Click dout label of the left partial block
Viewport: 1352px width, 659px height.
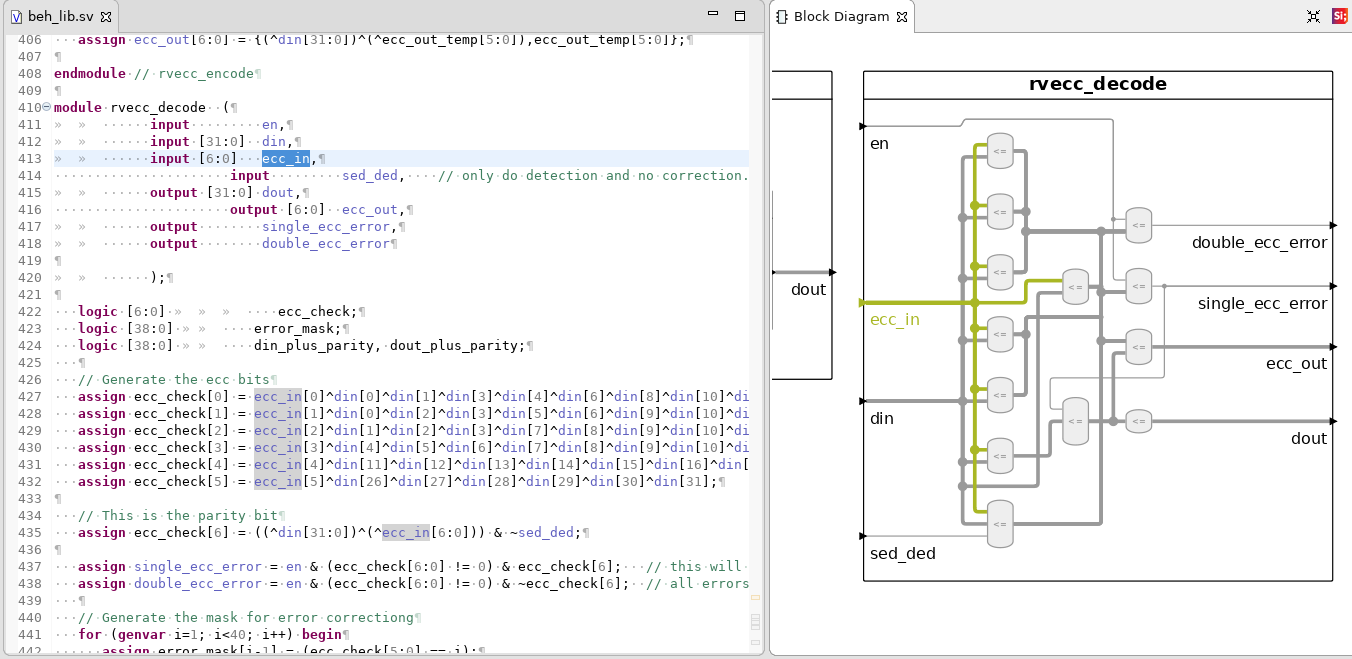[808, 289]
